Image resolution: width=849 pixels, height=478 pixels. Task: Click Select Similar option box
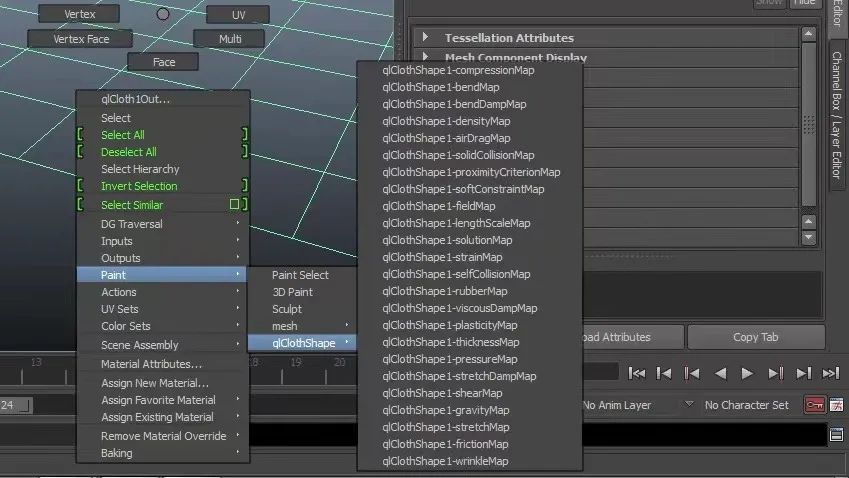coord(234,204)
